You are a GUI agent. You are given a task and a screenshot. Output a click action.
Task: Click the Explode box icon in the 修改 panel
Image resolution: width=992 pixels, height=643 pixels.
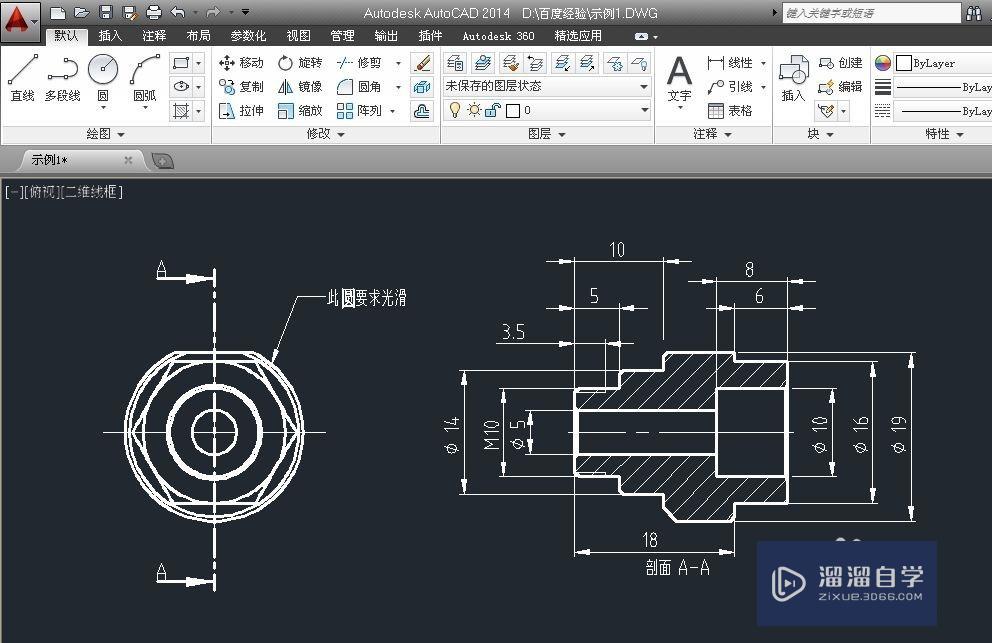(x=421, y=87)
